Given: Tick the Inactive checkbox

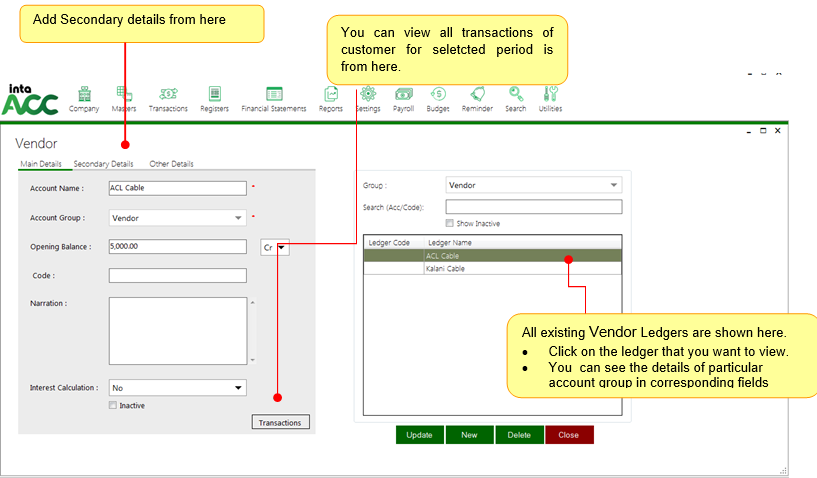Looking at the screenshot, I should pyautogui.click(x=113, y=405).
